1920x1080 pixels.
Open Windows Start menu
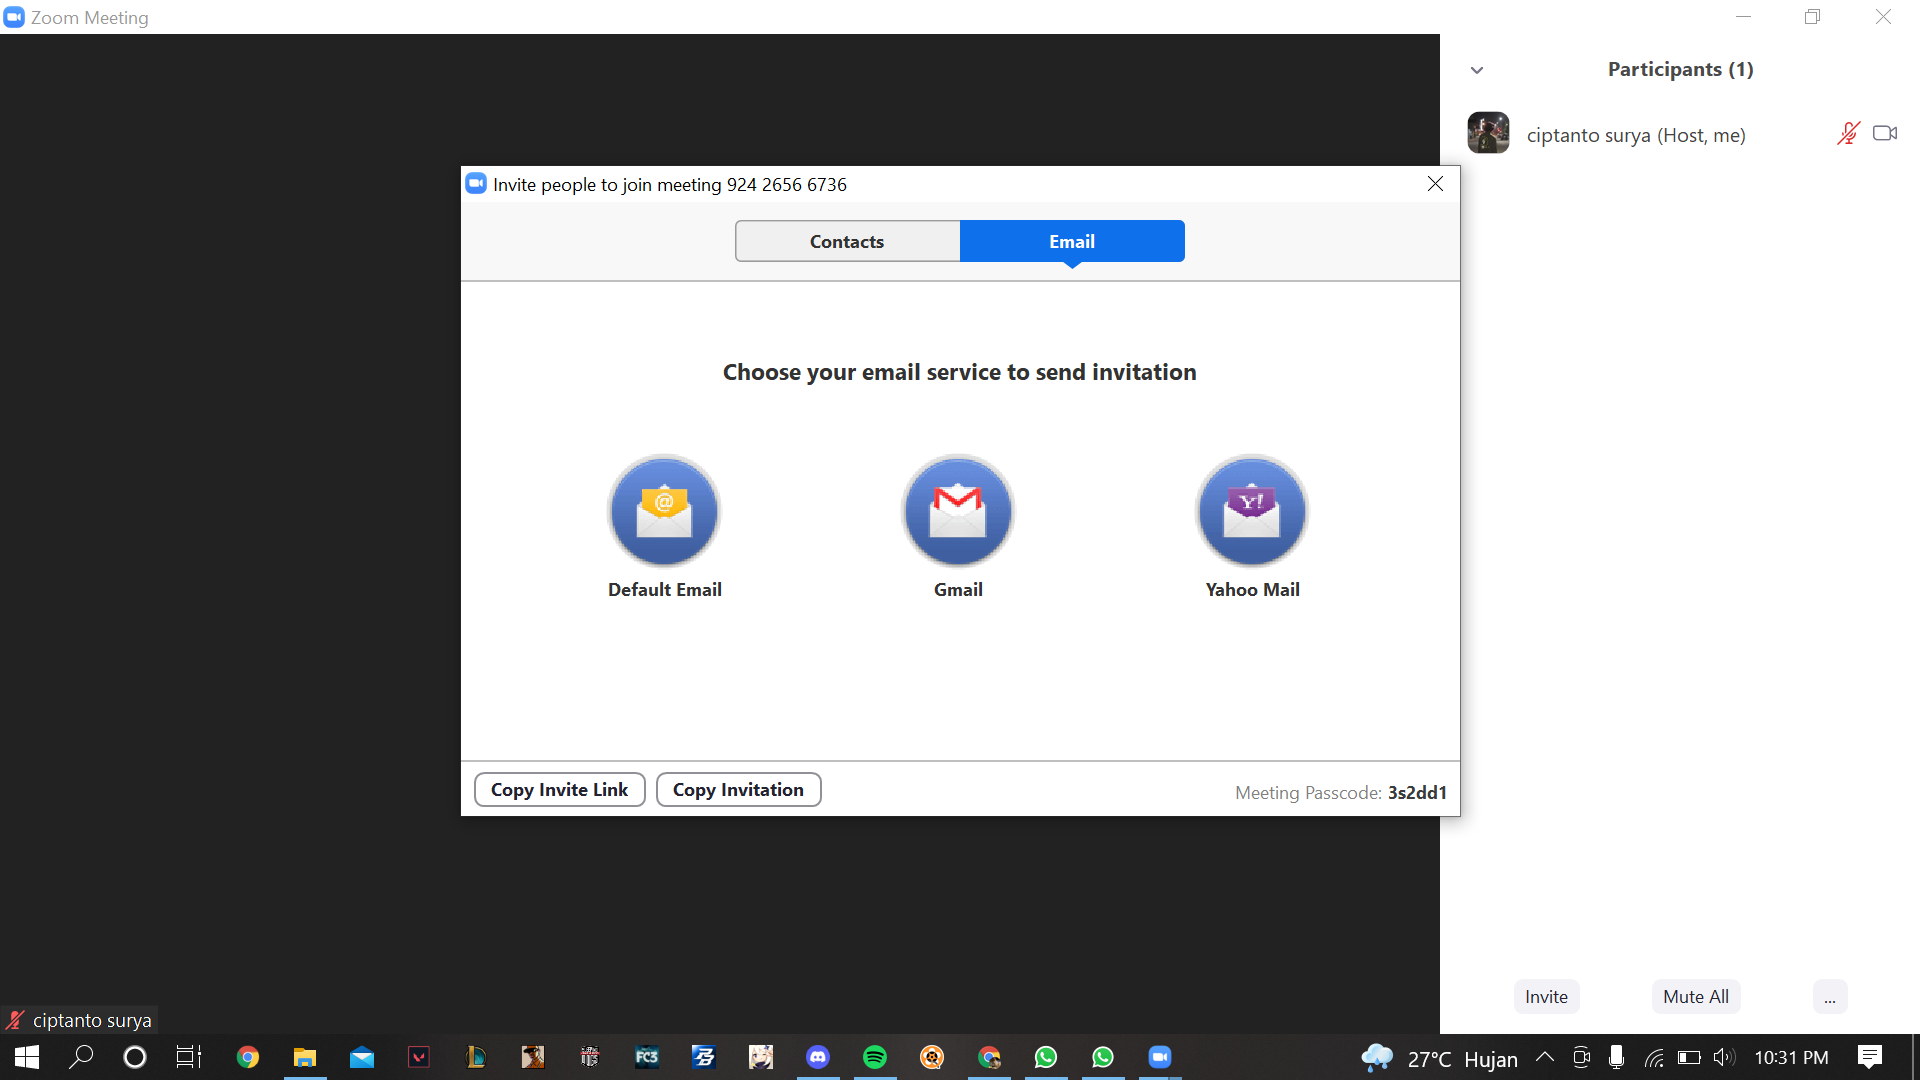[27, 1057]
